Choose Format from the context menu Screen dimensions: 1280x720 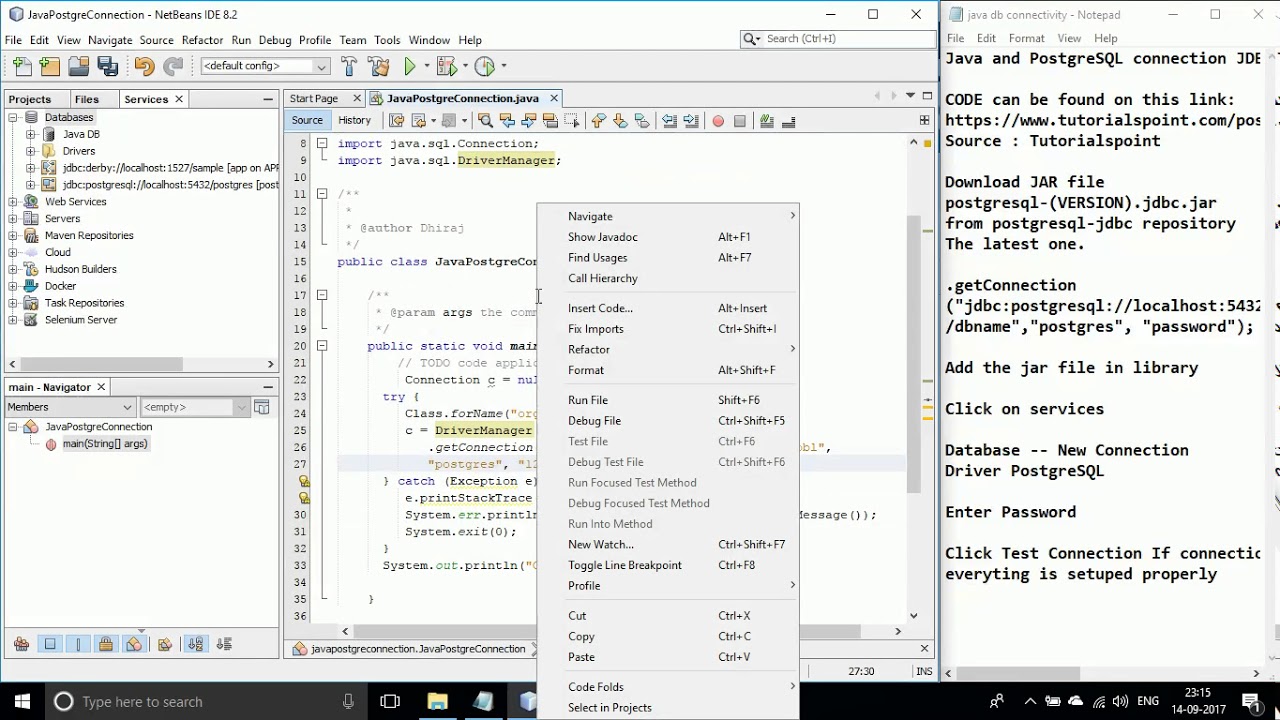(668, 370)
